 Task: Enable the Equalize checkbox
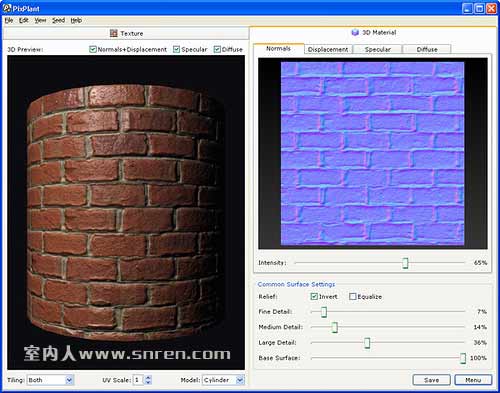point(353,296)
